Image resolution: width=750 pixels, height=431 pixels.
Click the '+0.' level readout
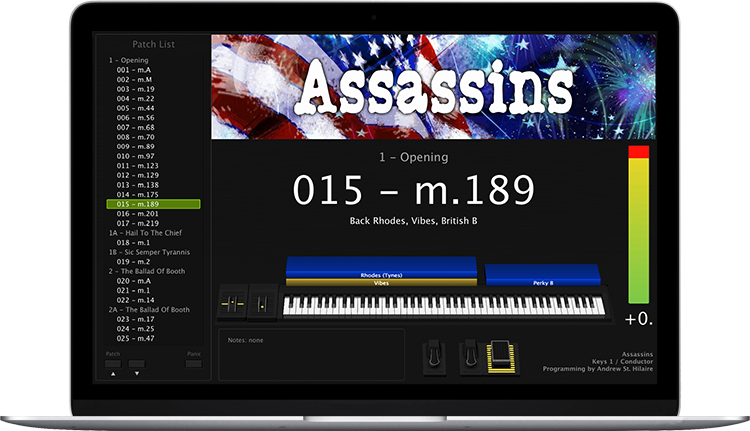[x=639, y=319]
